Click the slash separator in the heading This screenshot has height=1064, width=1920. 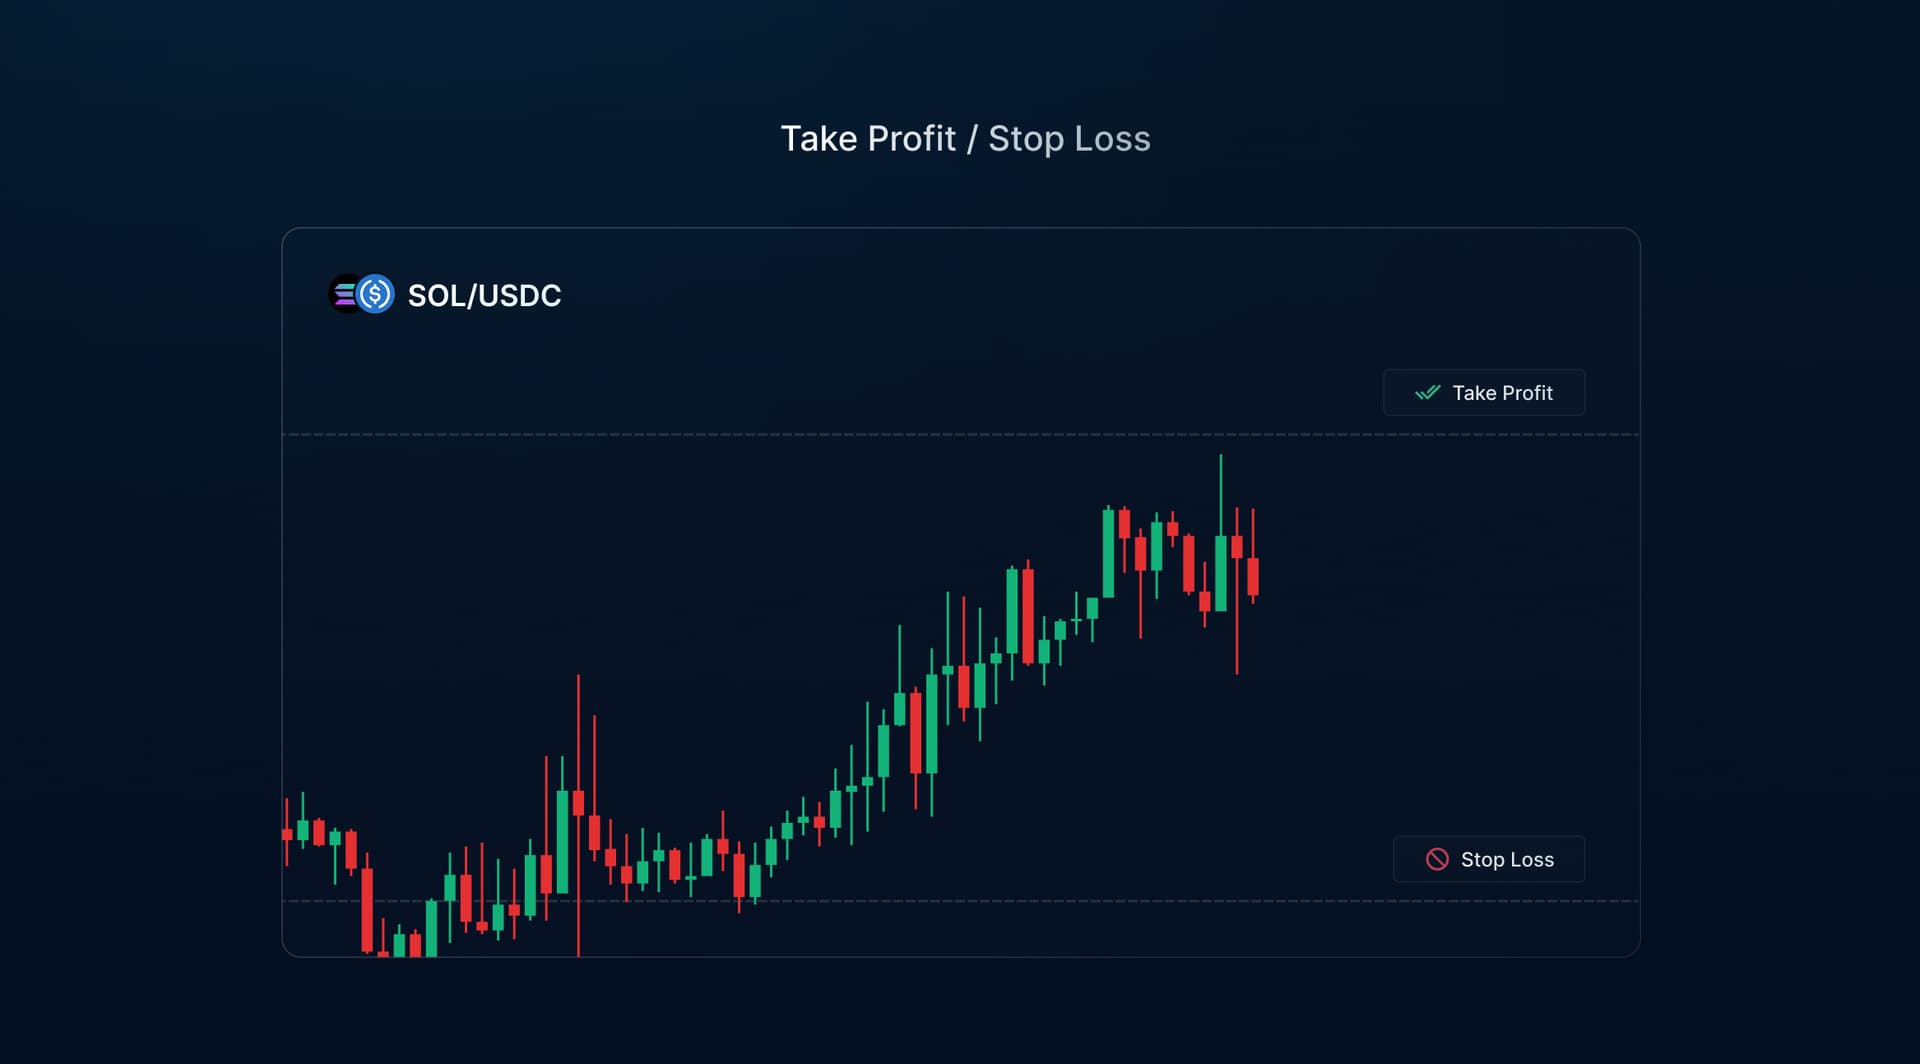pos(972,139)
